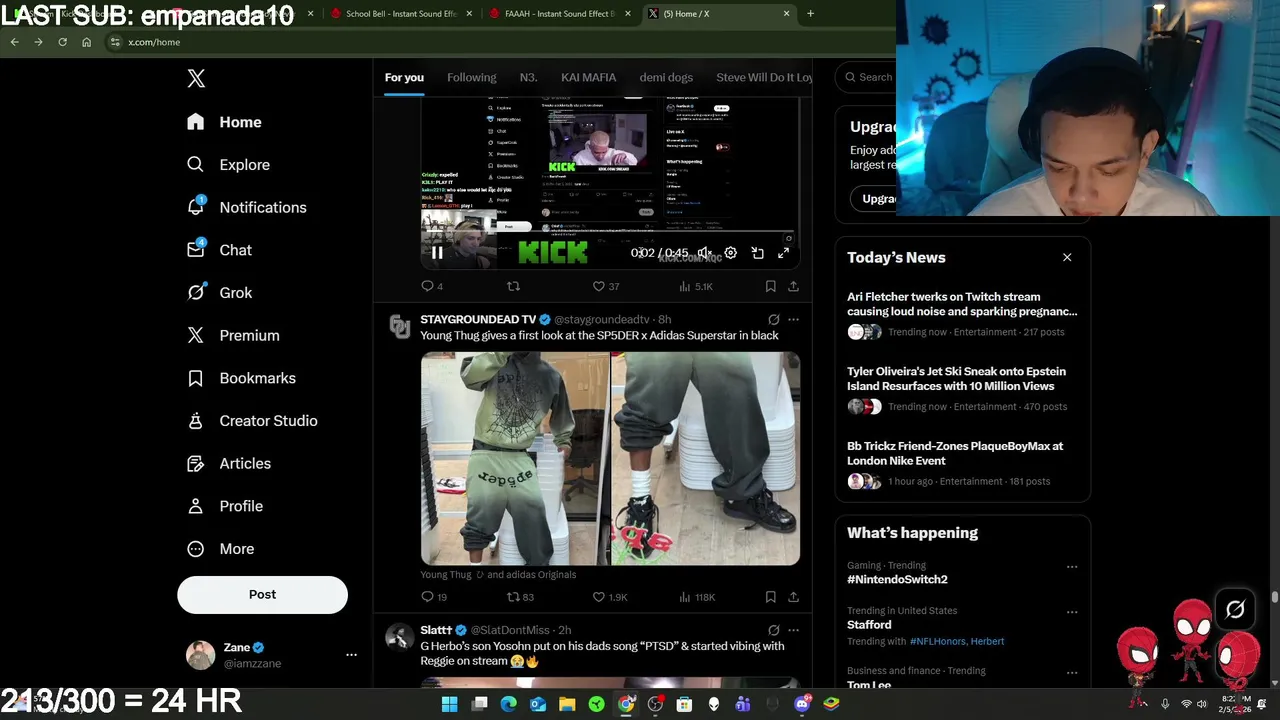Viewport: 1280px width, 720px height.
Task: Open Articles in the sidebar
Action: [x=229, y=464]
